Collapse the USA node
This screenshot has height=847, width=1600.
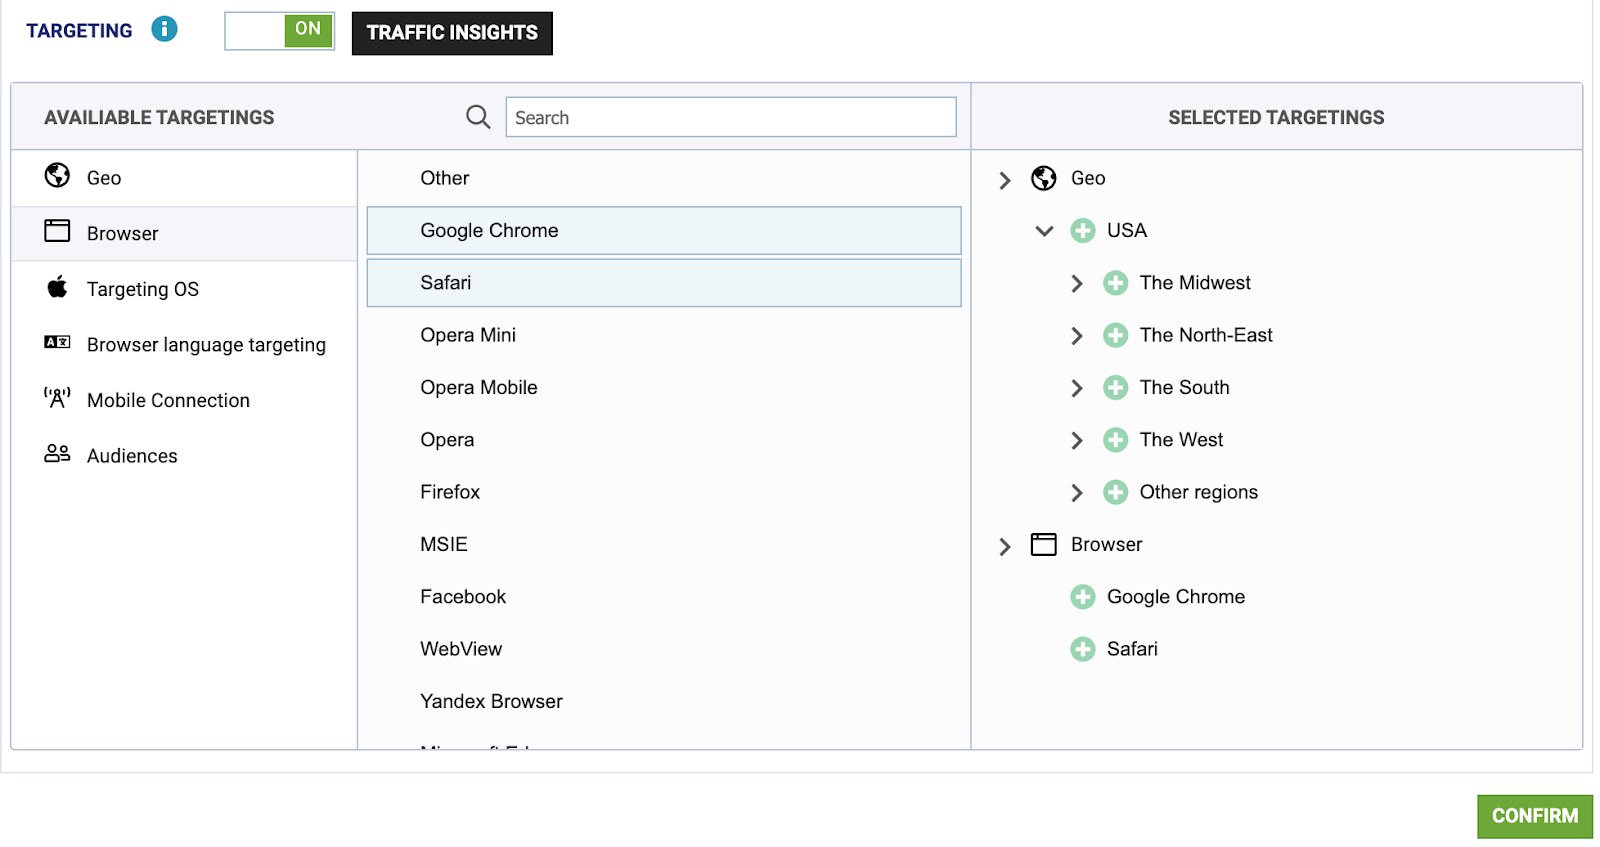[1044, 231]
